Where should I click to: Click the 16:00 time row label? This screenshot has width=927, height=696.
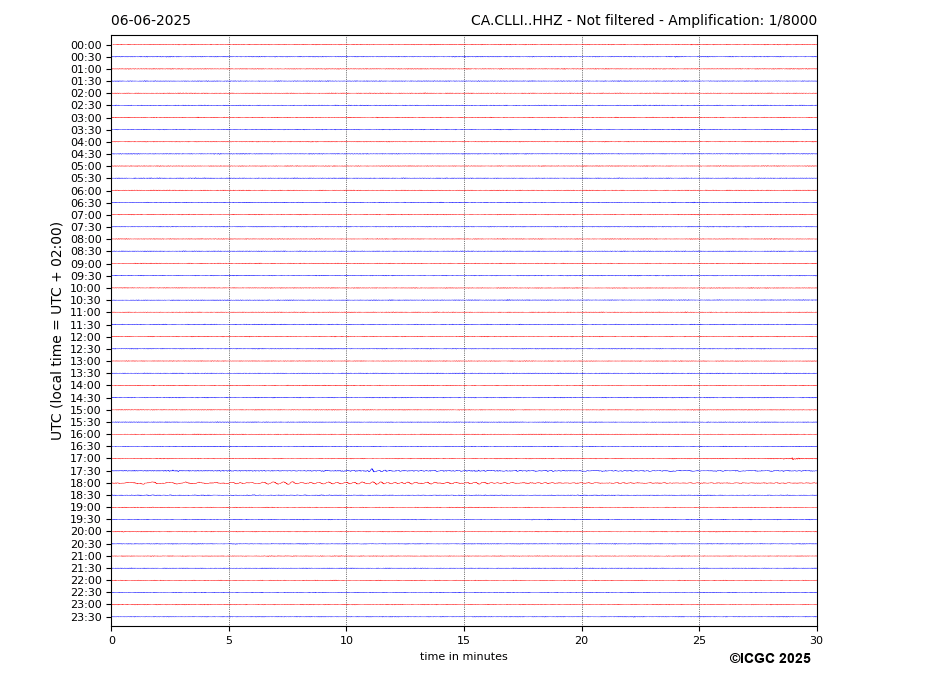pyautogui.click(x=86, y=435)
